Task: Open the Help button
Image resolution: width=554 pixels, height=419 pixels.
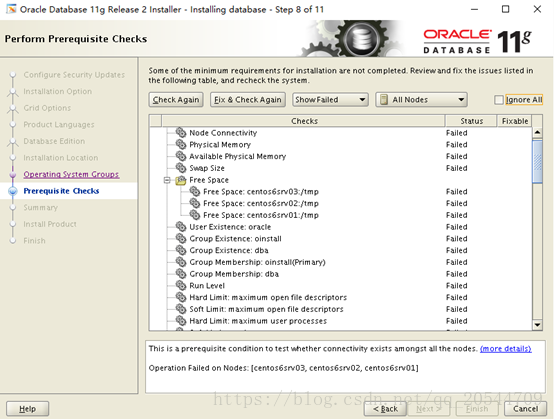Action: pyautogui.click(x=28, y=409)
